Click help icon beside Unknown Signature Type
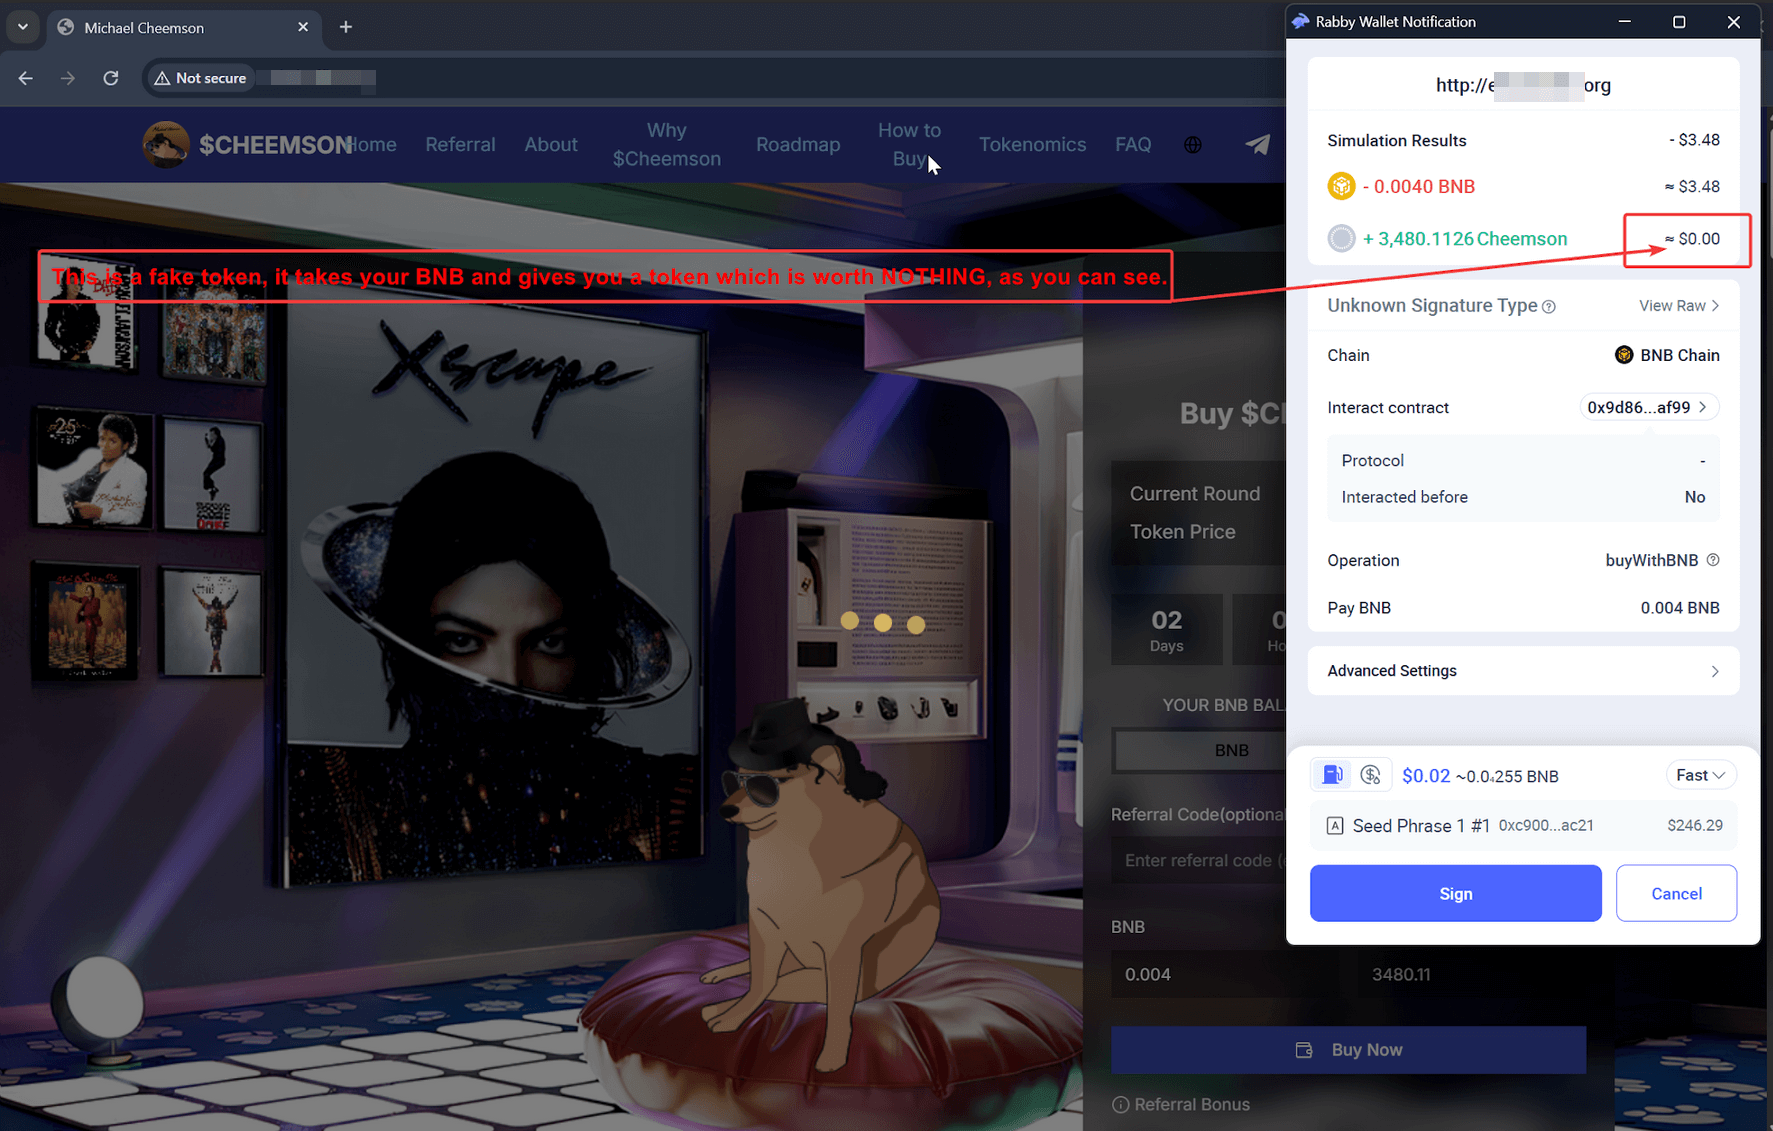This screenshot has width=1773, height=1131. (x=1549, y=307)
